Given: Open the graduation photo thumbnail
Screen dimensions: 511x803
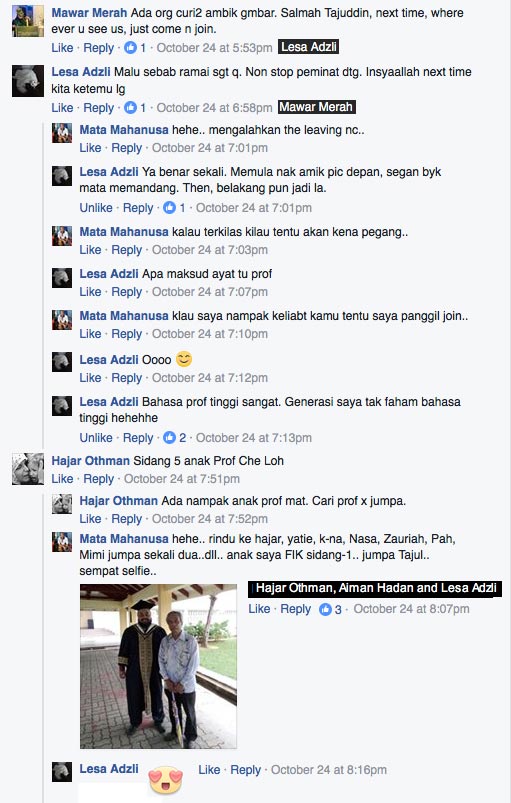Looking at the screenshot, I should click(158, 666).
